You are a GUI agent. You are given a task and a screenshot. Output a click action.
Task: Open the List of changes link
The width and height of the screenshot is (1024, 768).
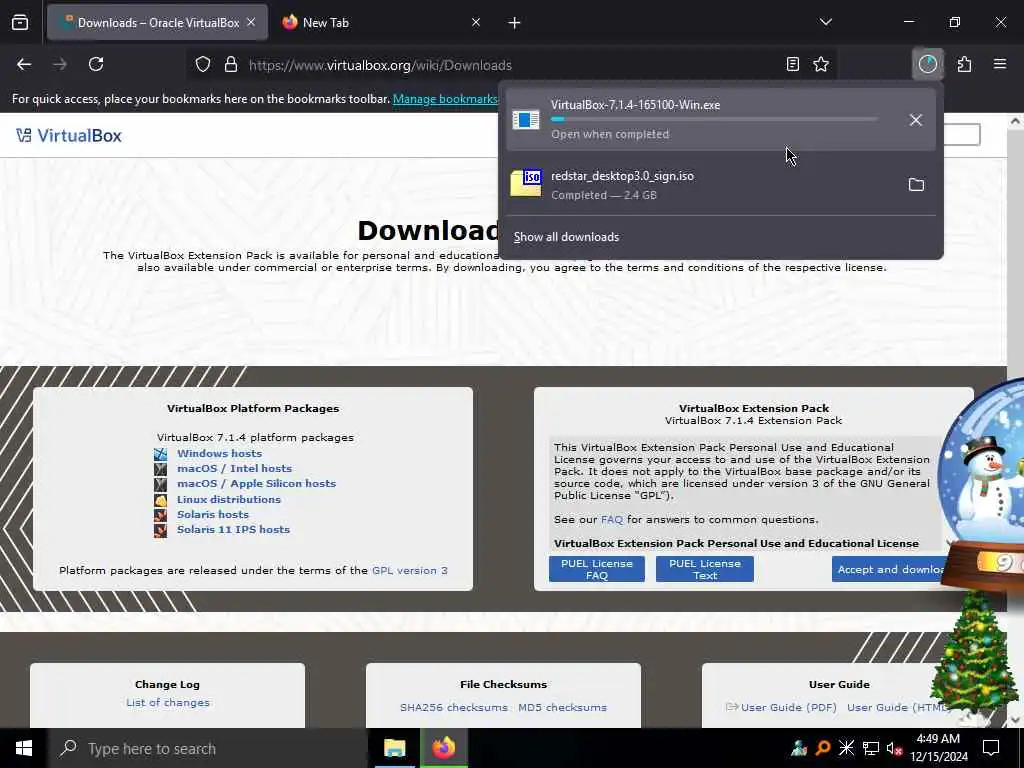168,703
